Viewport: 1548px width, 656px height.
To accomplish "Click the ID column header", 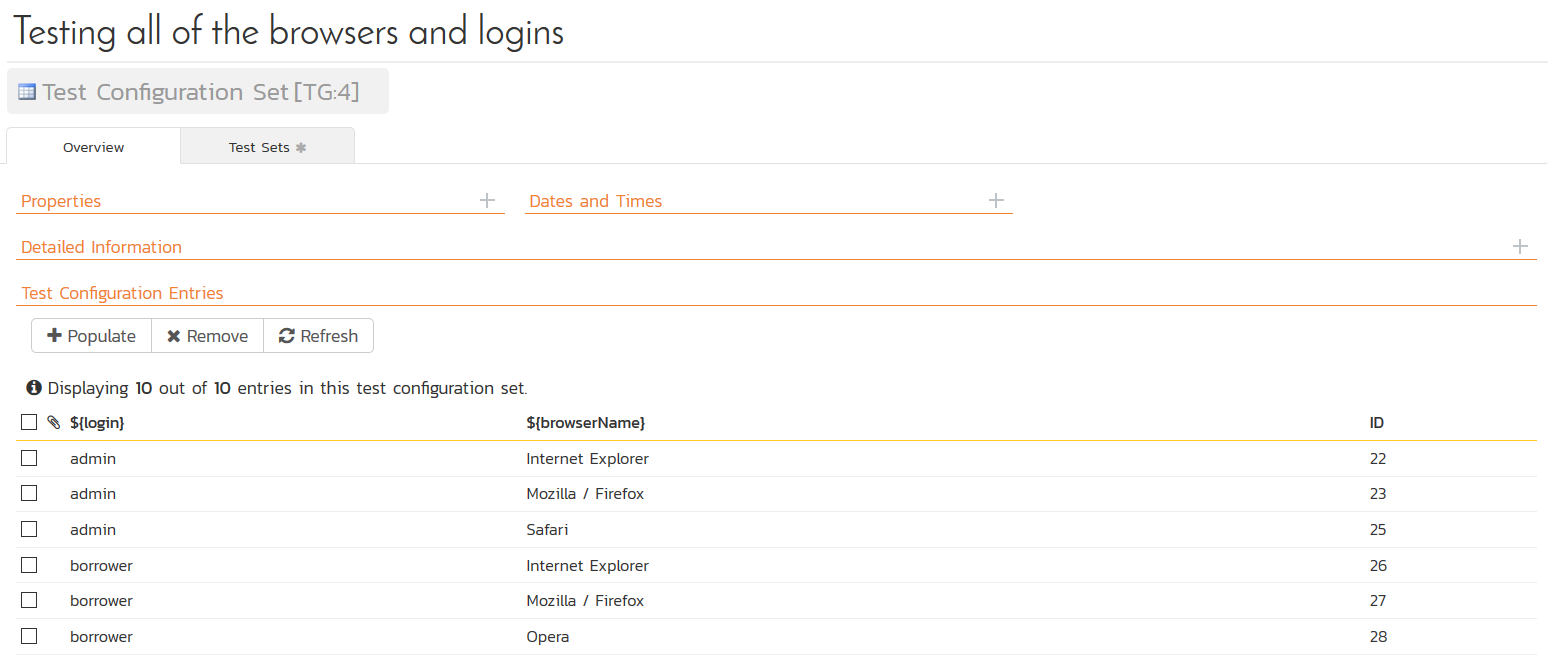I will point(1376,423).
